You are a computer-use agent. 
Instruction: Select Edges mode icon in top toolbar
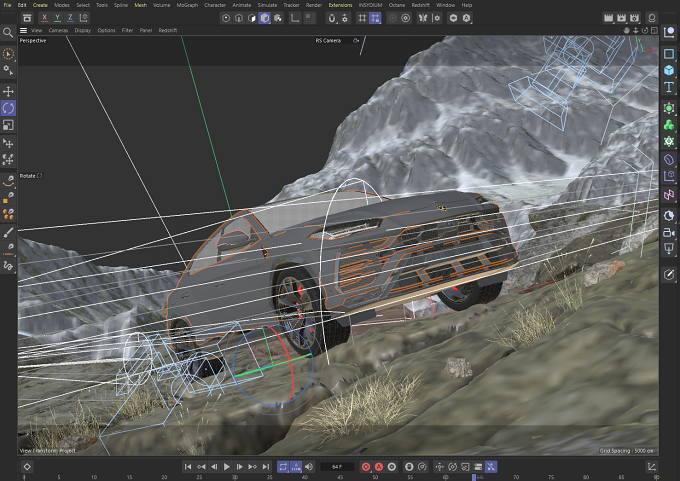point(239,18)
